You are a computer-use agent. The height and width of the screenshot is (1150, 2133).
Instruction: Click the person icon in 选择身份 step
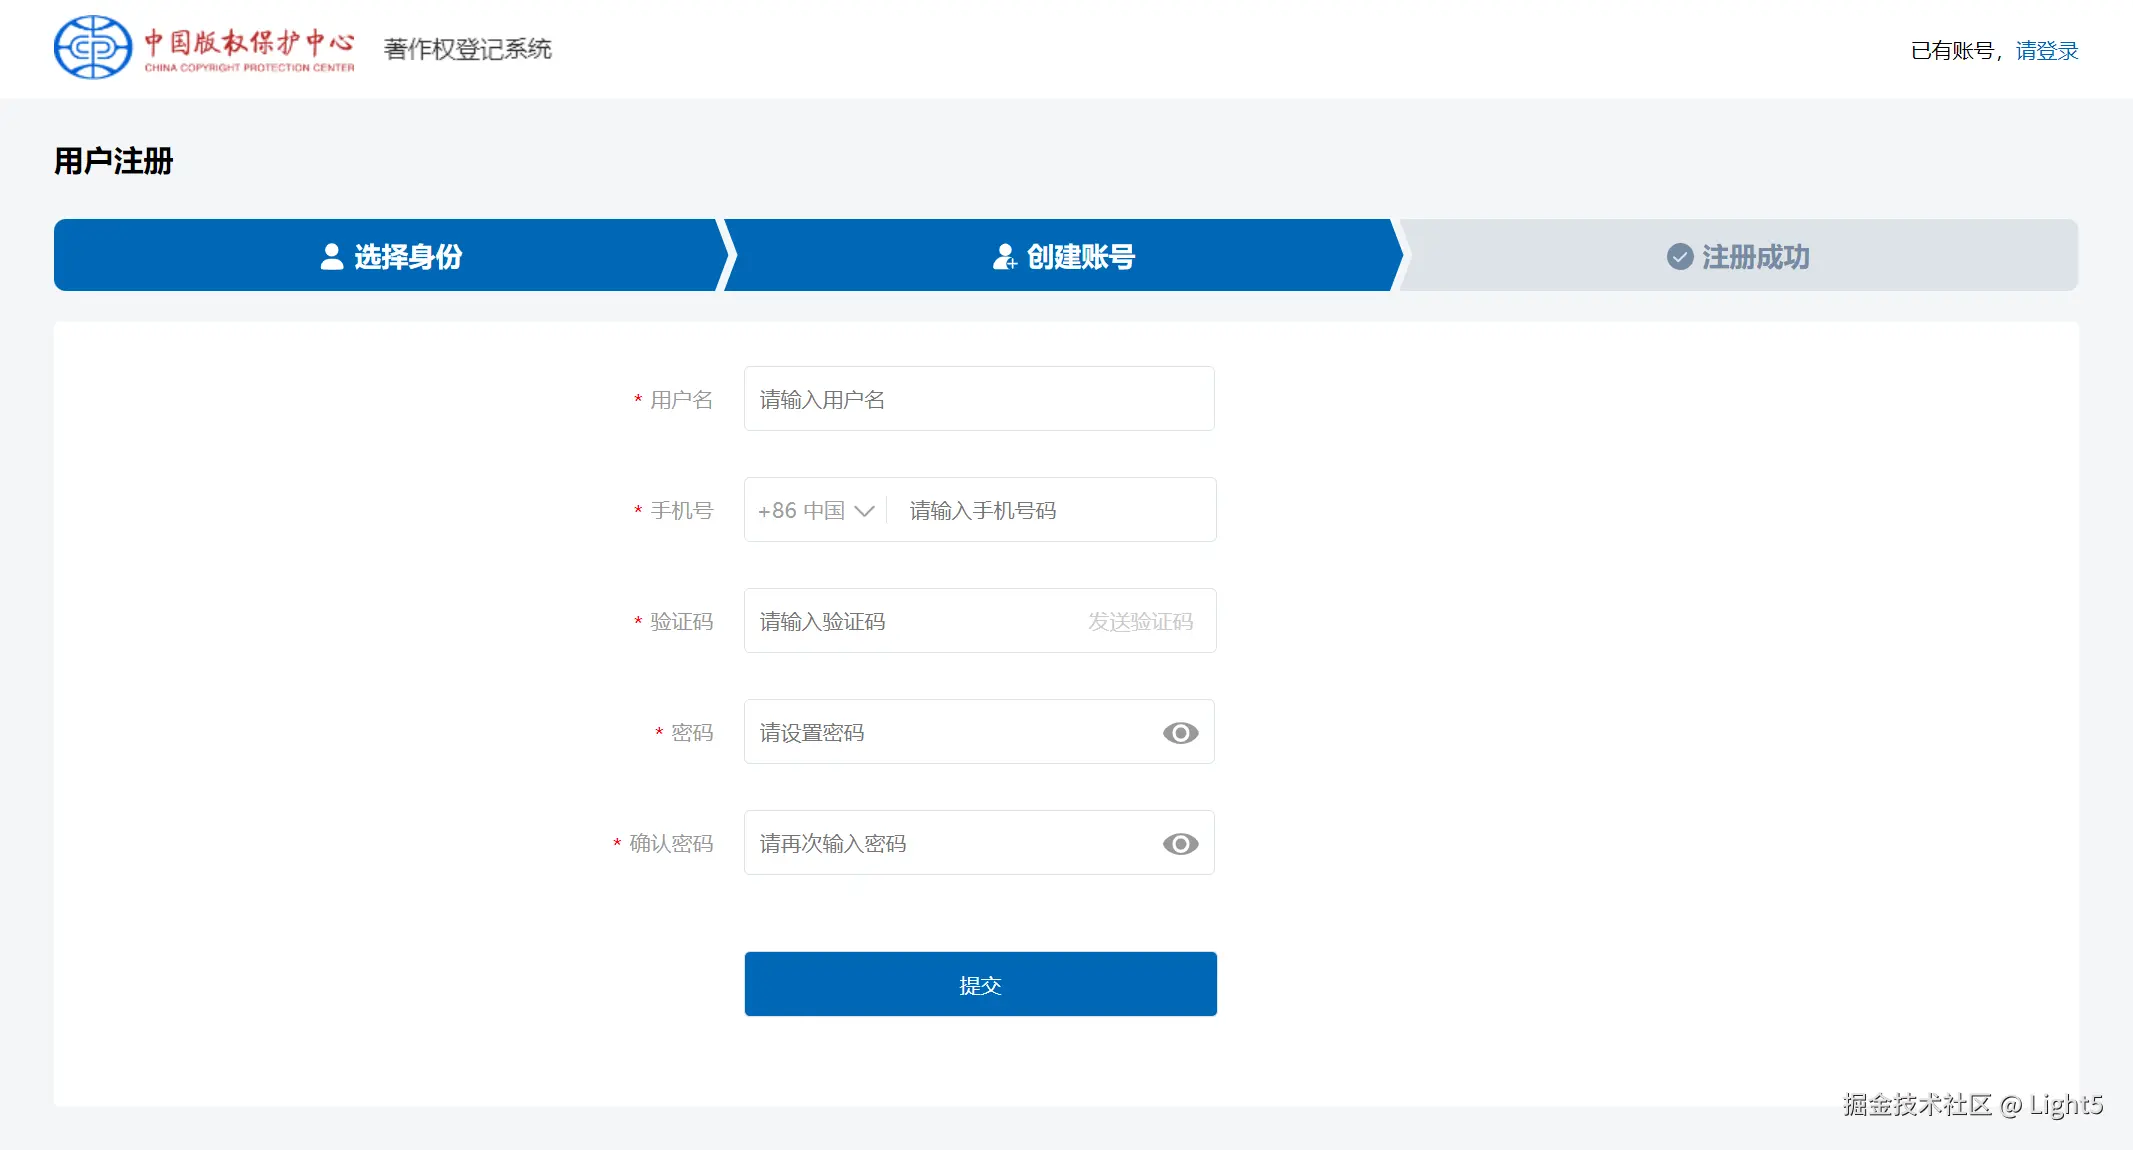point(332,257)
